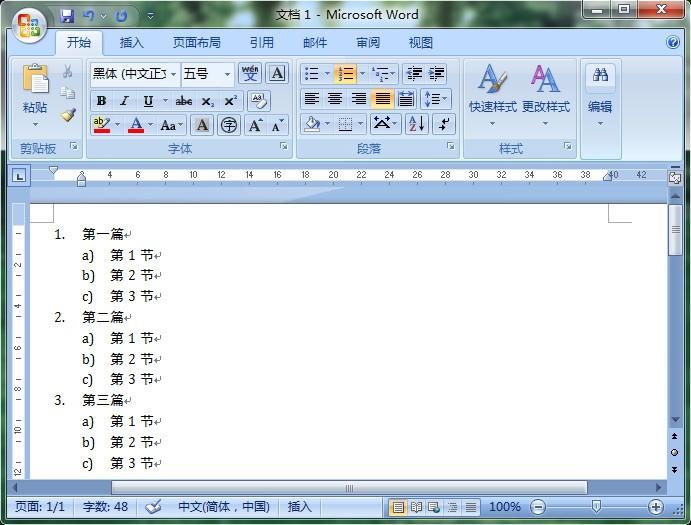The height and width of the screenshot is (525, 691).
Task: Click the Format Painter brush icon
Action: point(68,115)
